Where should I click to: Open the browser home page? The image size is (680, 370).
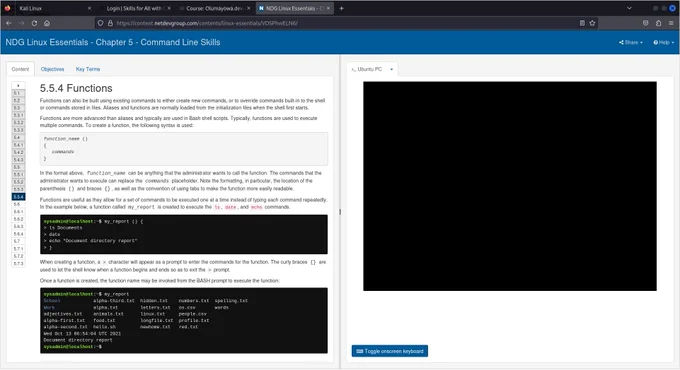point(47,23)
